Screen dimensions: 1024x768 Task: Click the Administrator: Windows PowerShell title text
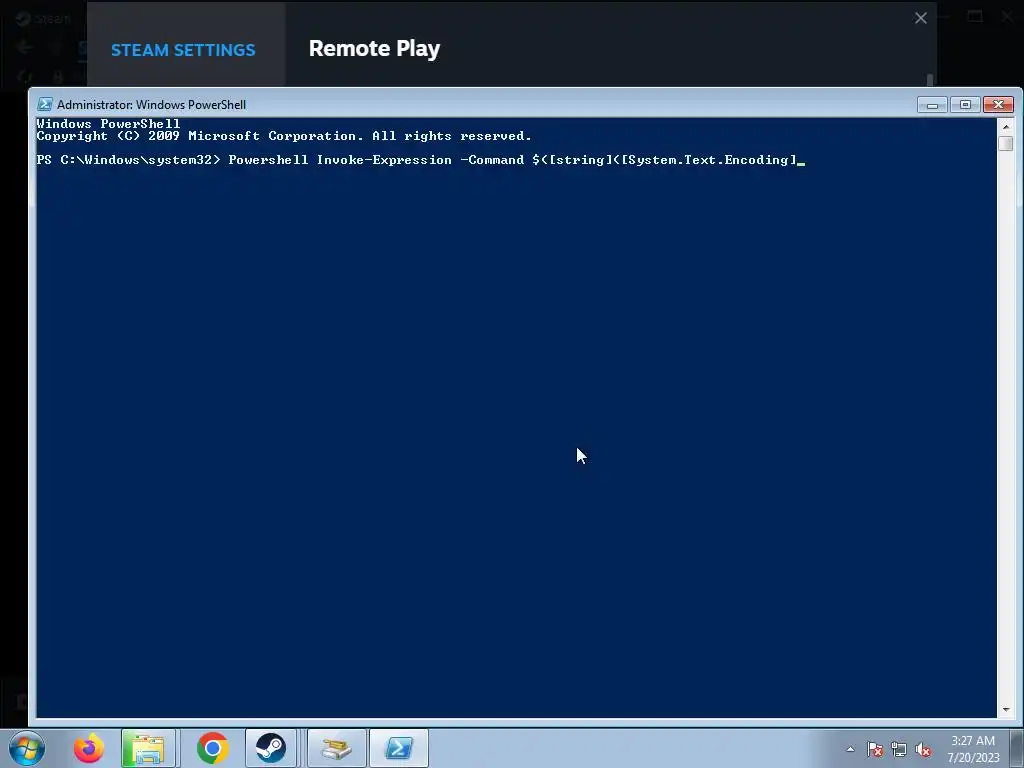(x=152, y=104)
